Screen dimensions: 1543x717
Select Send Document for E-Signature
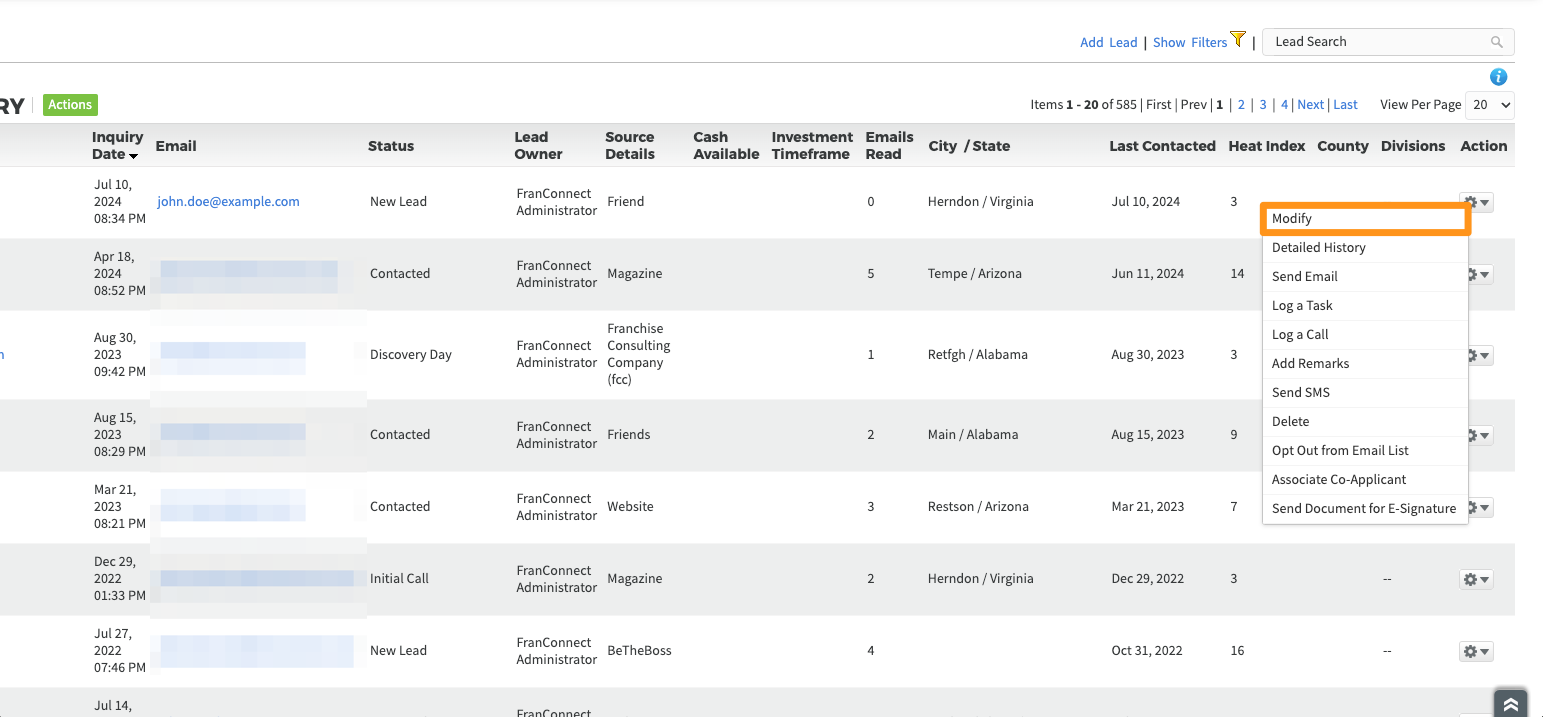tap(1363, 509)
